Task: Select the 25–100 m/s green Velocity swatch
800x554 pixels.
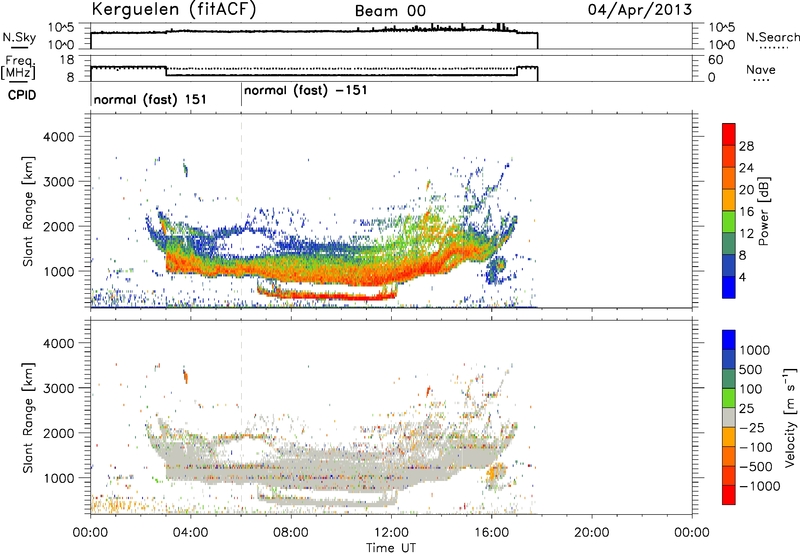Action: pyautogui.click(x=729, y=398)
